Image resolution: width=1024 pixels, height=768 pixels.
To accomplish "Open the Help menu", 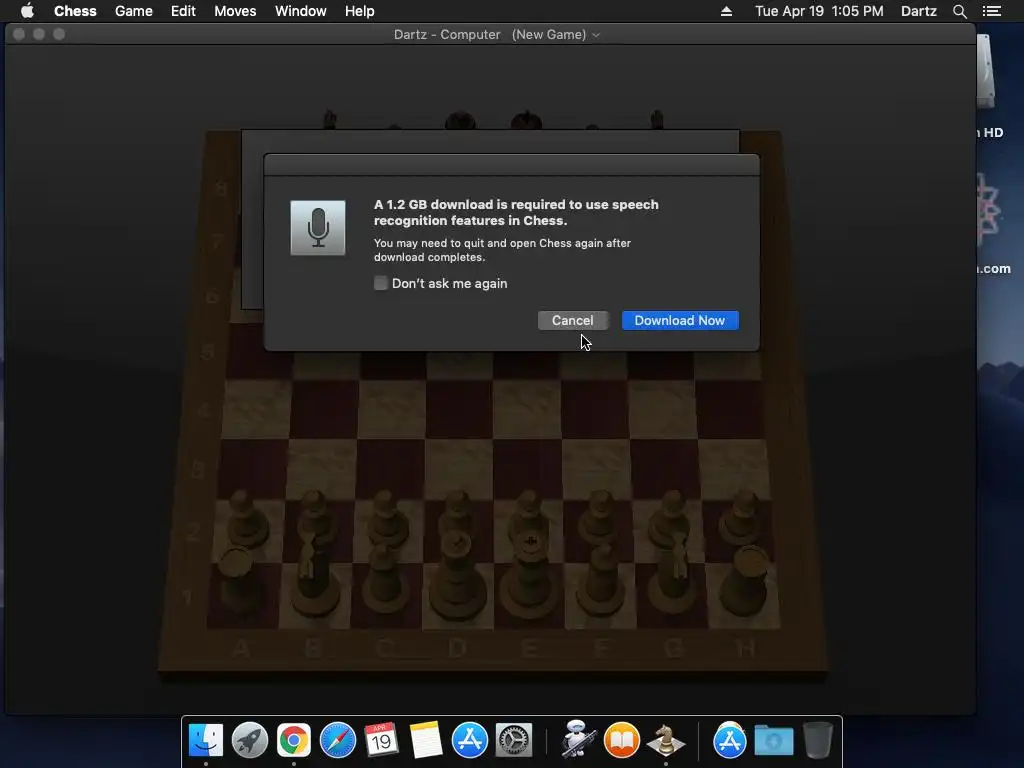I will (360, 11).
